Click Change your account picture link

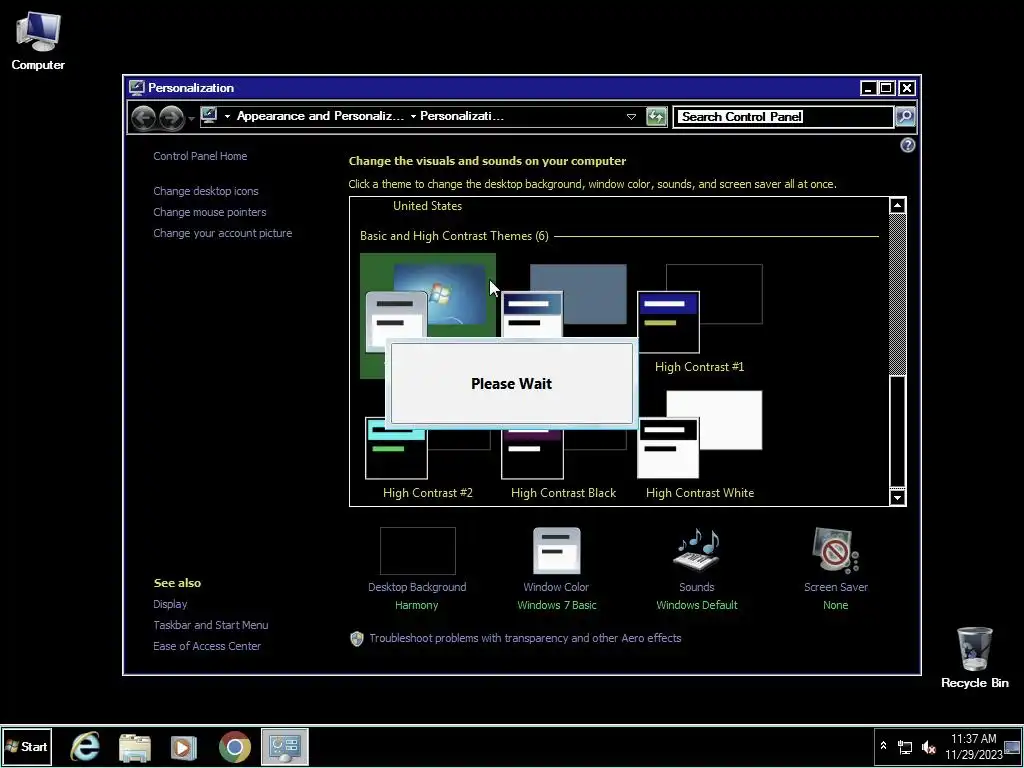(223, 233)
